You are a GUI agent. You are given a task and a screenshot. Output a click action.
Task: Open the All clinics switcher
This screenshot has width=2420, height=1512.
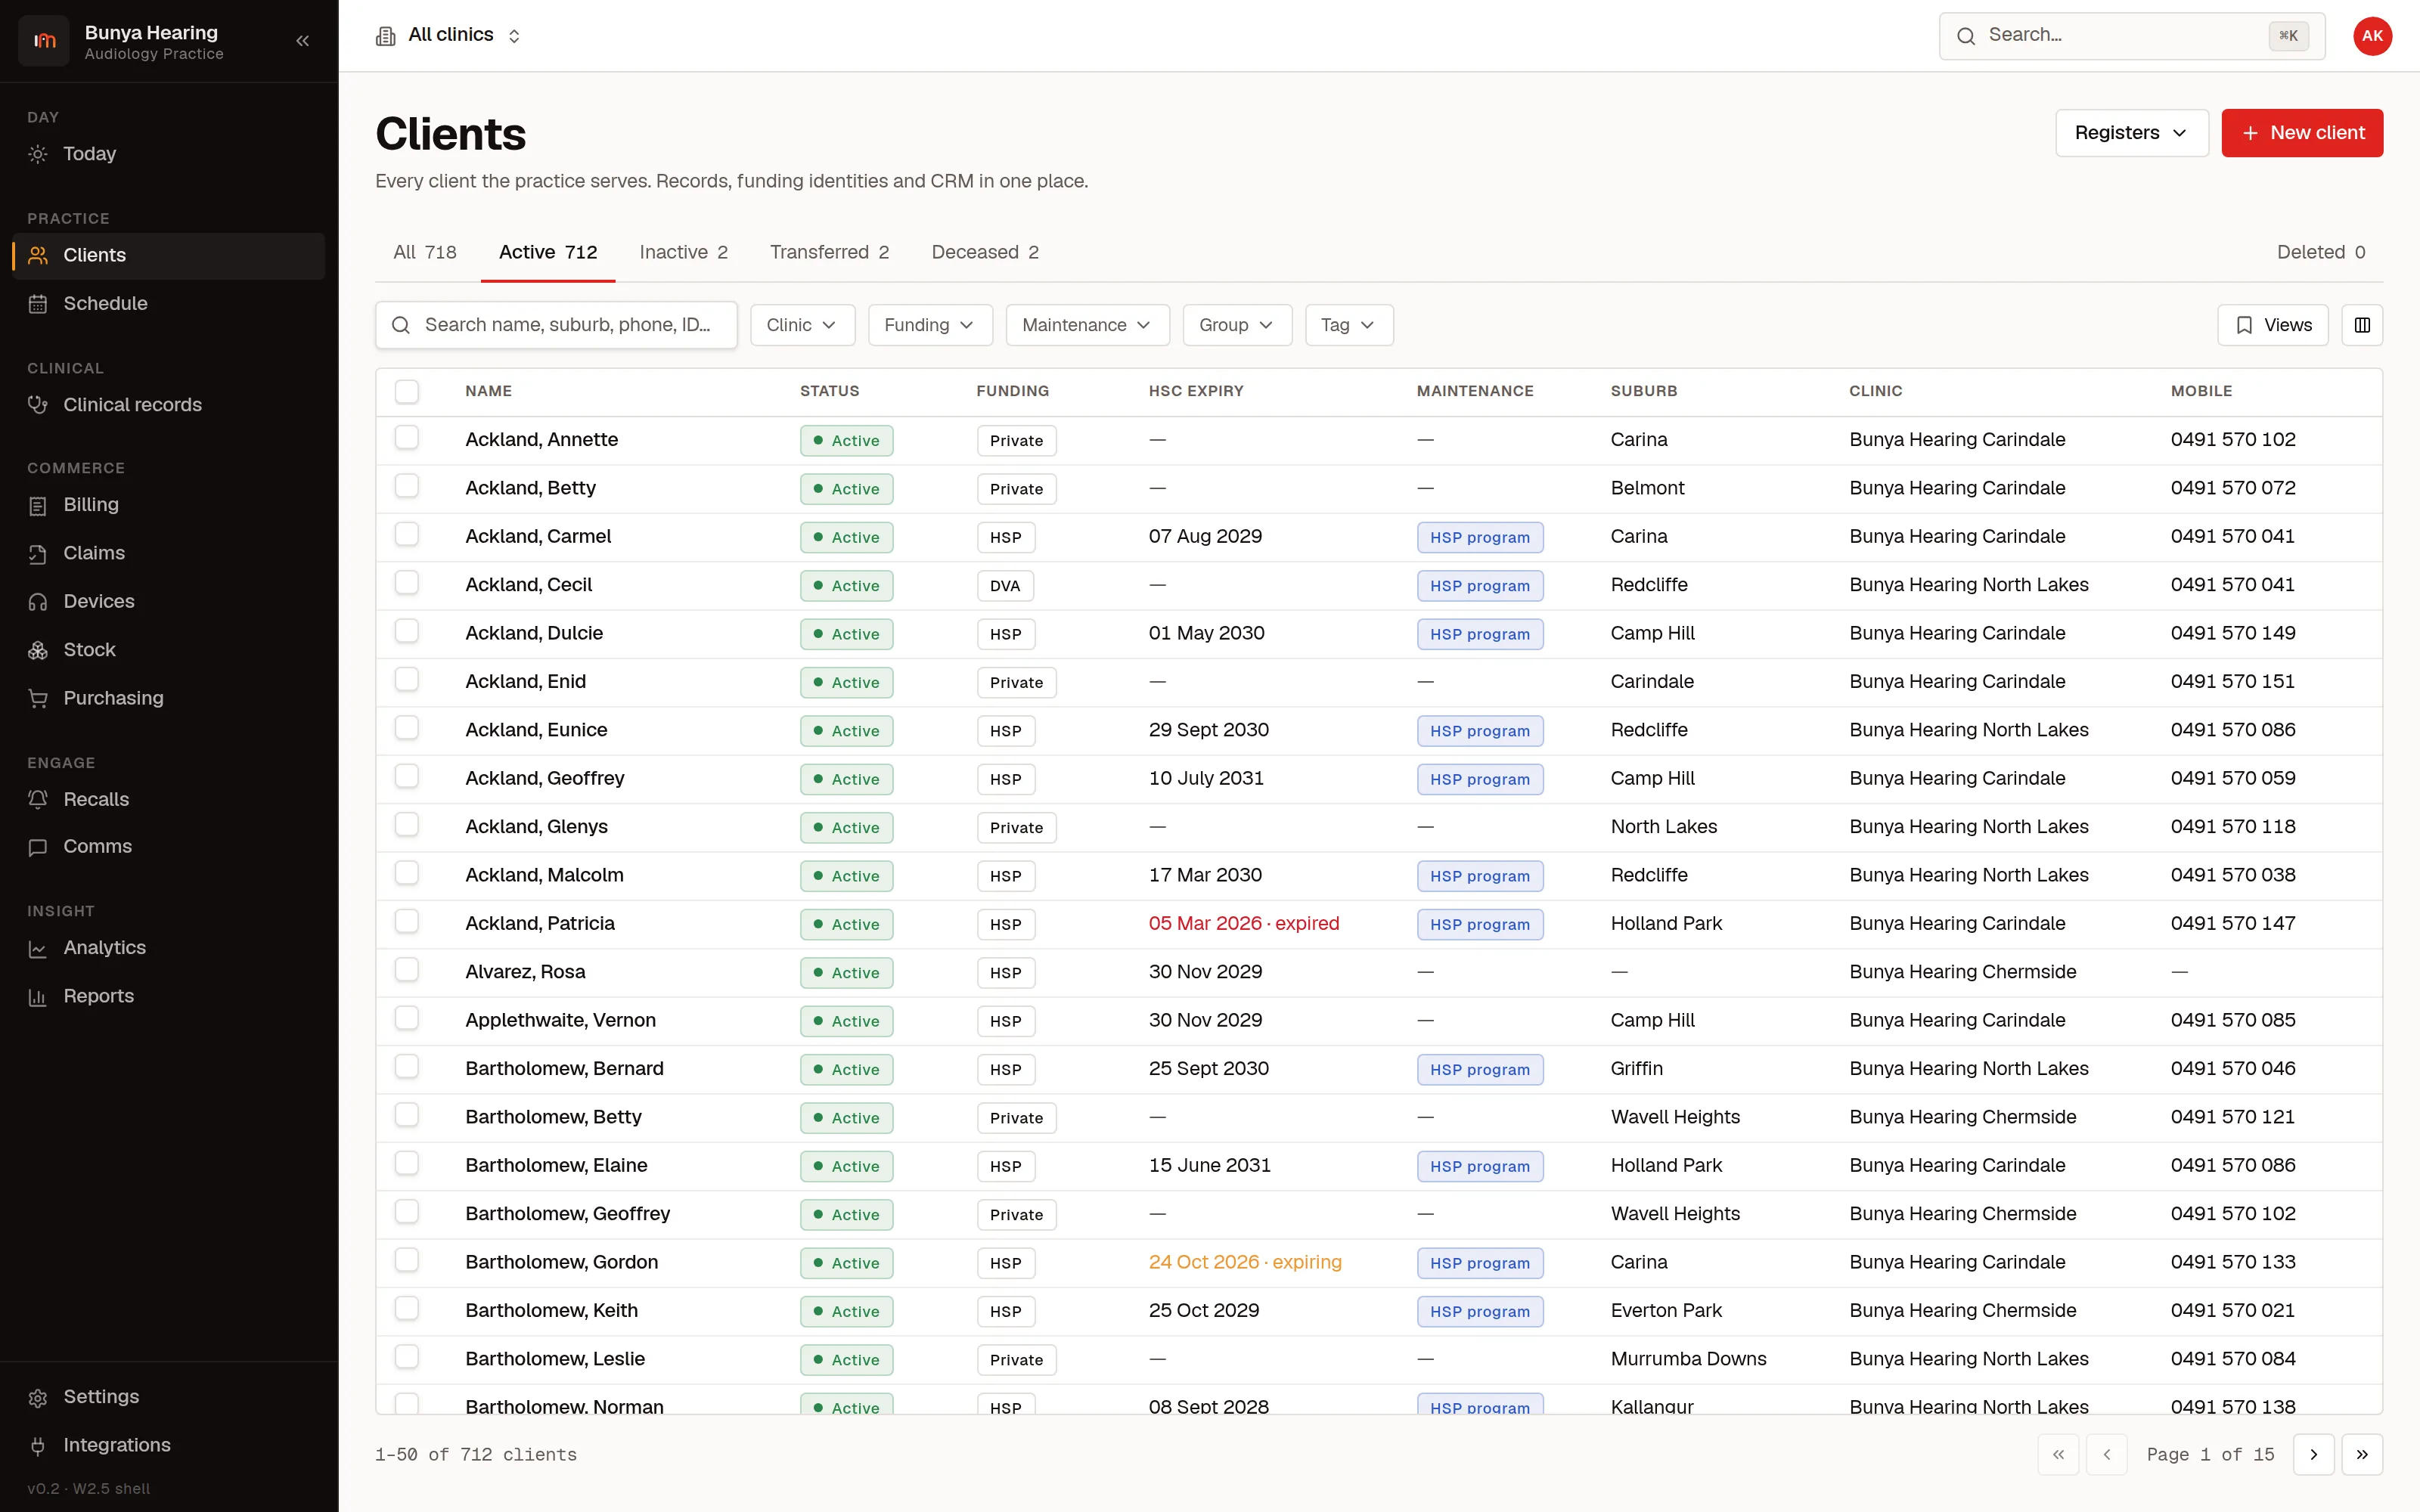(x=449, y=36)
